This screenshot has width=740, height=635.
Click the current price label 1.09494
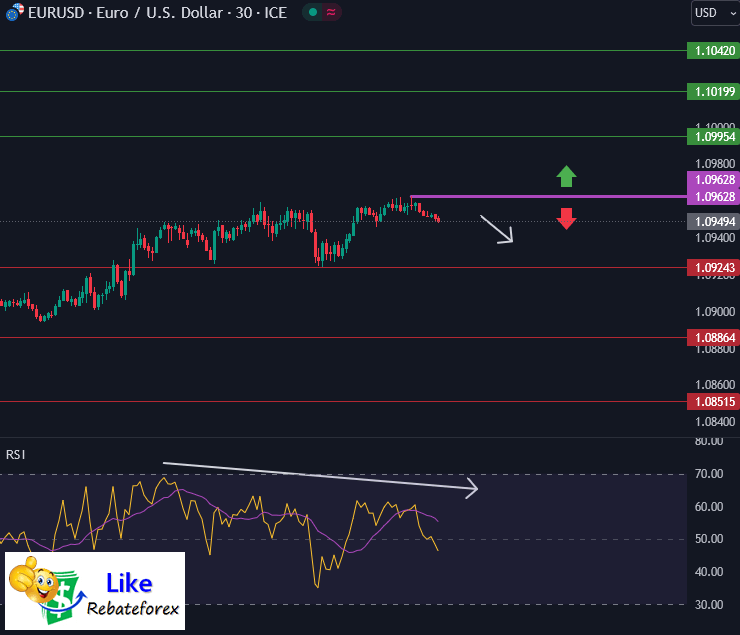714,221
